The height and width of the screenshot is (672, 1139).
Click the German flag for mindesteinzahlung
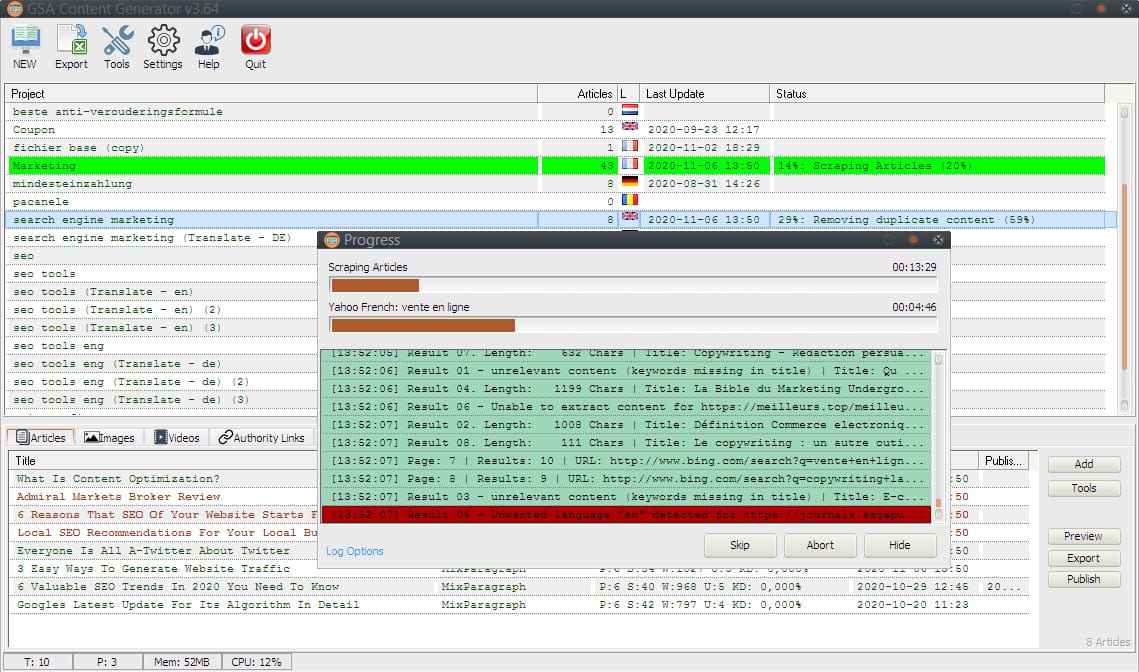click(x=630, y=183)
